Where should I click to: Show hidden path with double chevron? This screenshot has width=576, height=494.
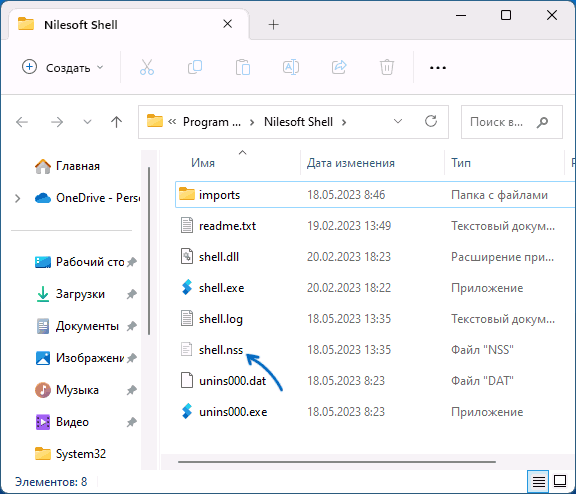tap(172, 122)
